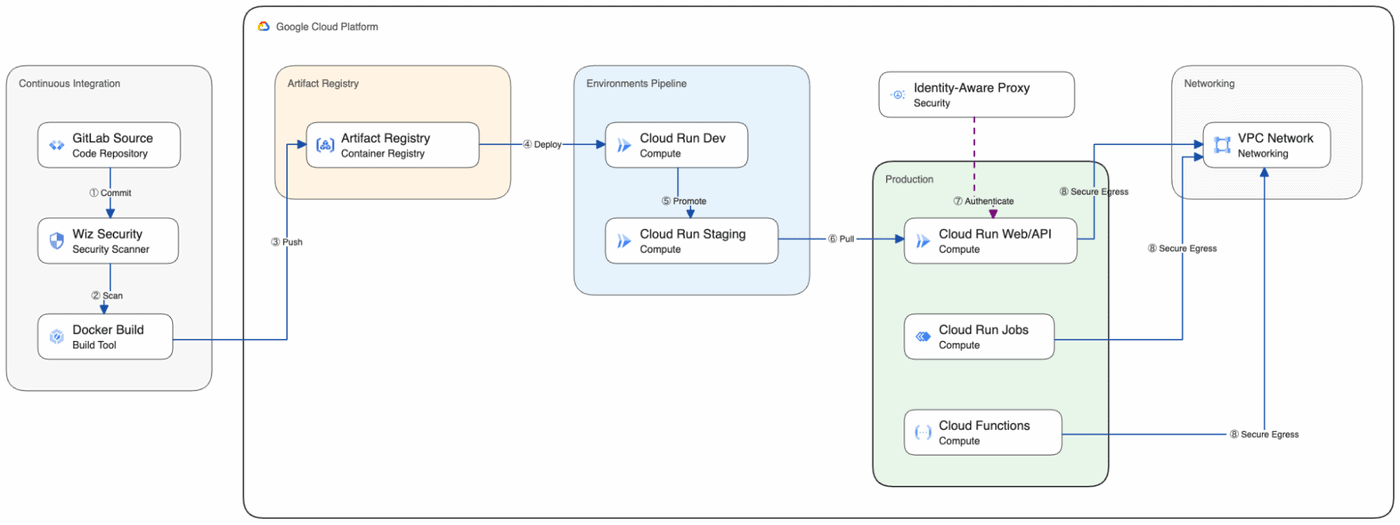The image size is (1400, 525).
Task: Select the GitLab Source node
Action: (x=109, y=145)
